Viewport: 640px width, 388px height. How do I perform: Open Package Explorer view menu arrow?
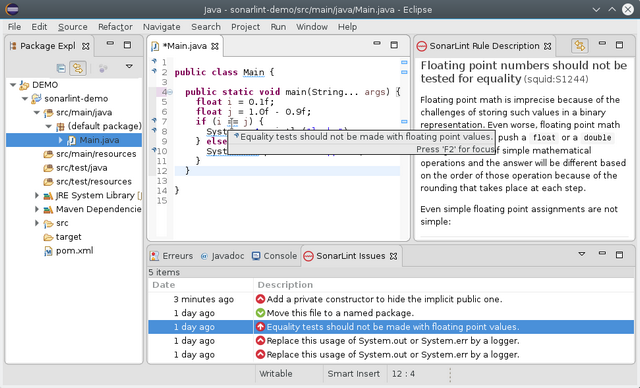click(129, 66)
